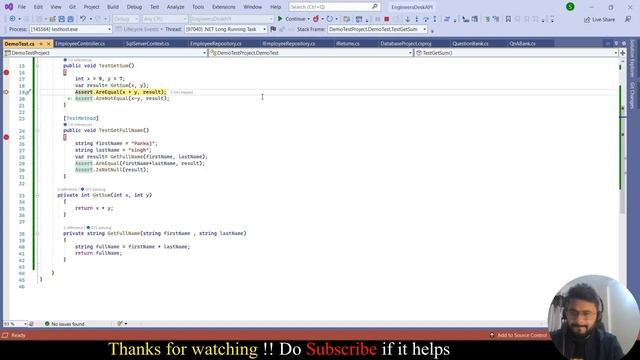This screenshot has height=360, width=640.
Task: Open the Edit menu
Action: [x=38, y=7]
